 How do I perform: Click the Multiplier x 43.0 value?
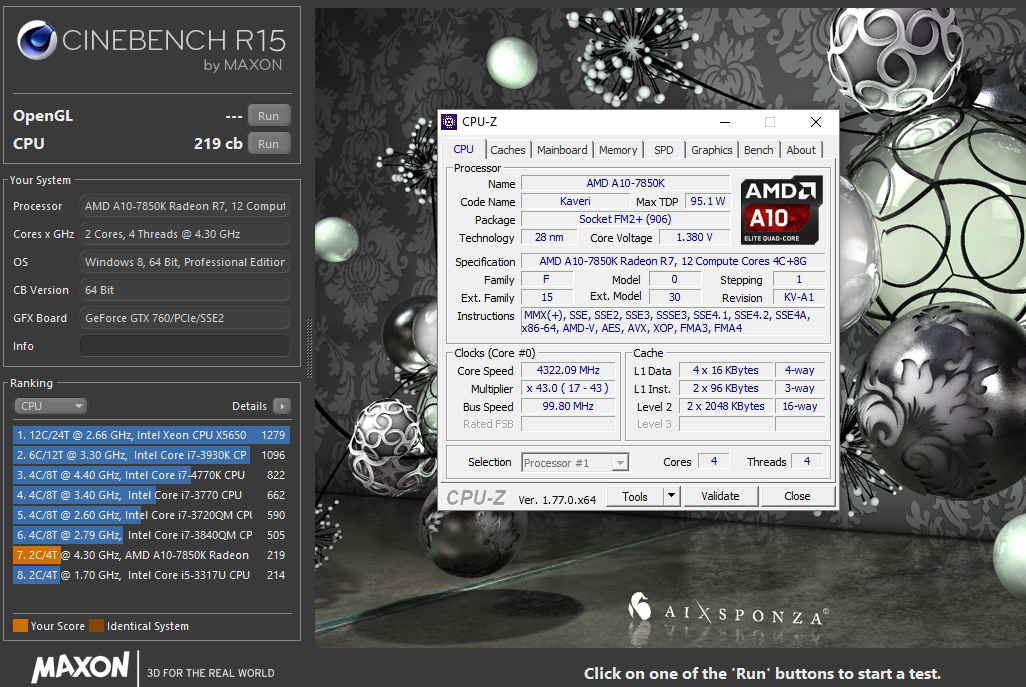(568, 388)
